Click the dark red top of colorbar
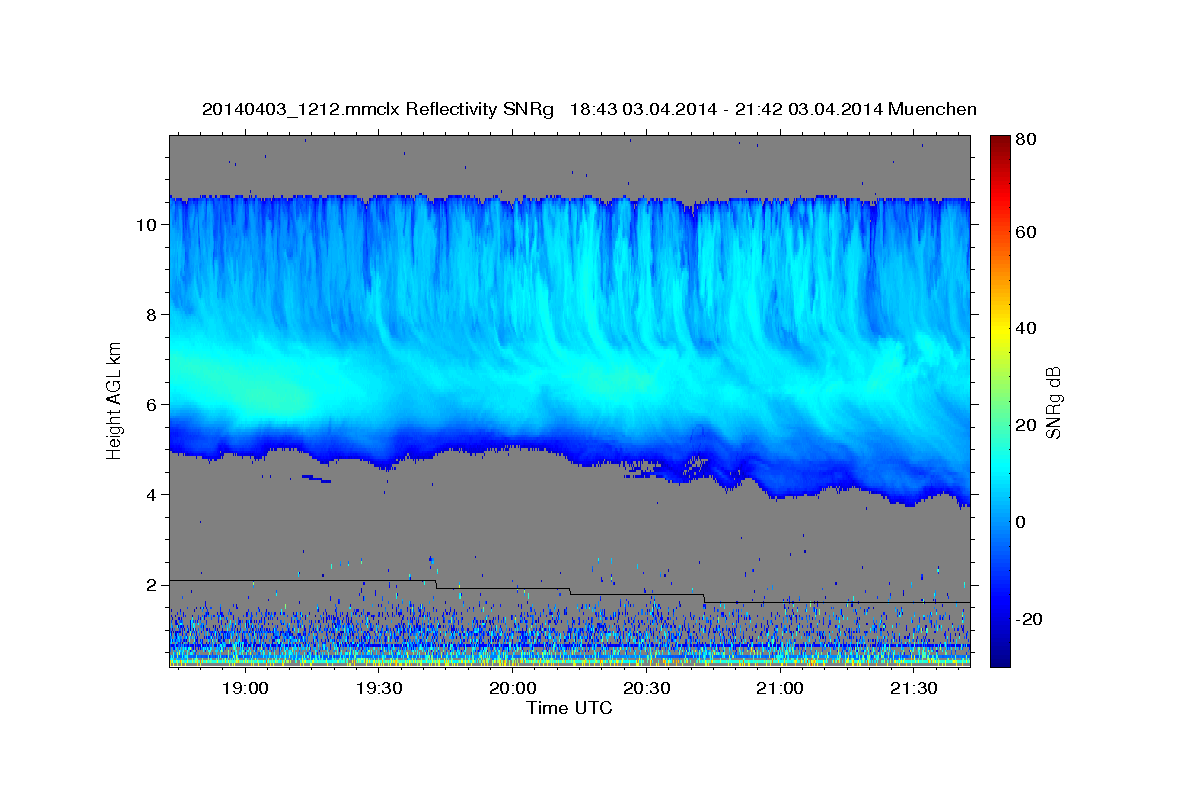1200x800 pixels. coord(999,143)
